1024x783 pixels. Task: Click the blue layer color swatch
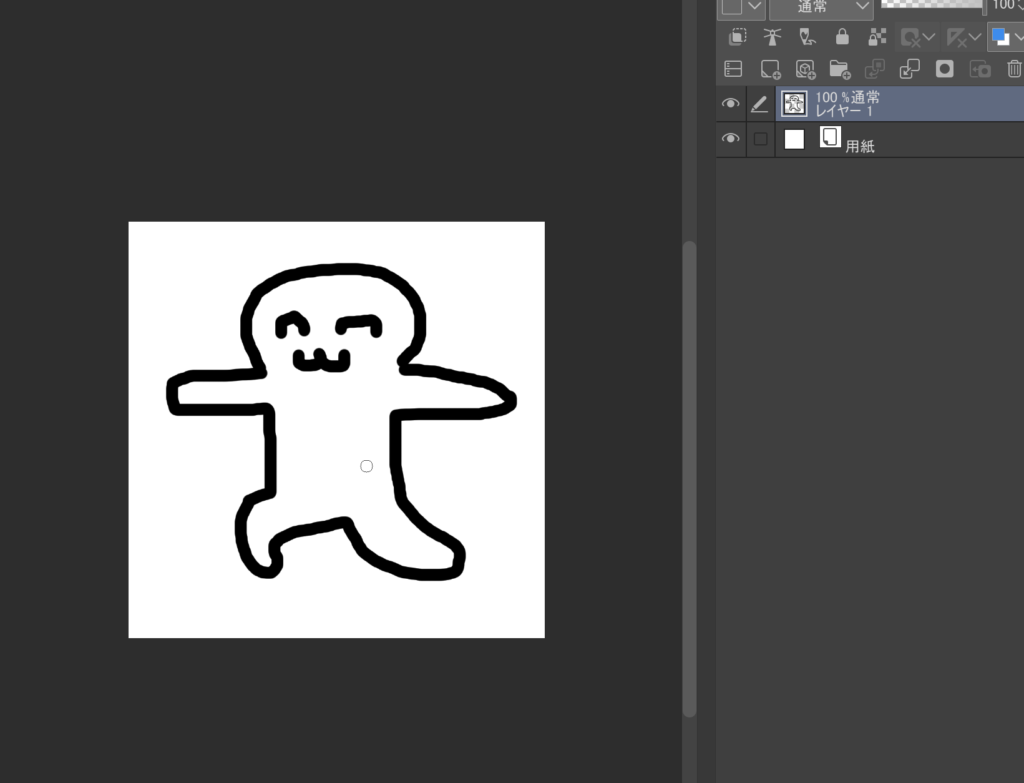pos(1000,37)
